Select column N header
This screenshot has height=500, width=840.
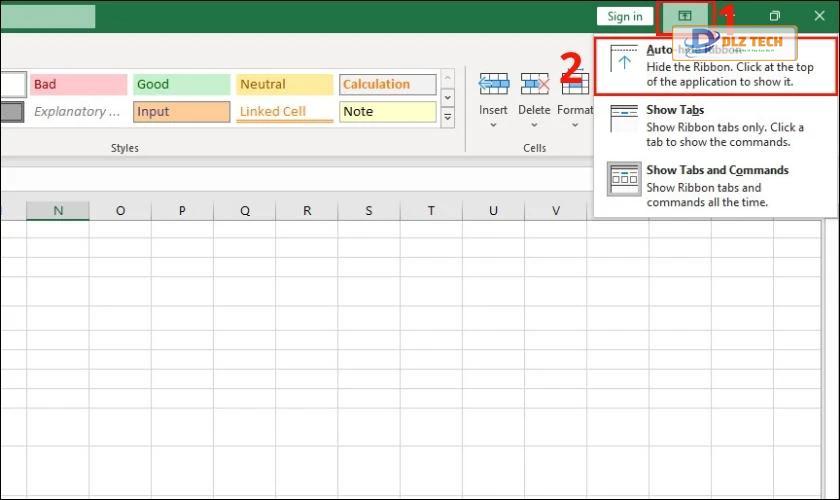click(58, 211)
